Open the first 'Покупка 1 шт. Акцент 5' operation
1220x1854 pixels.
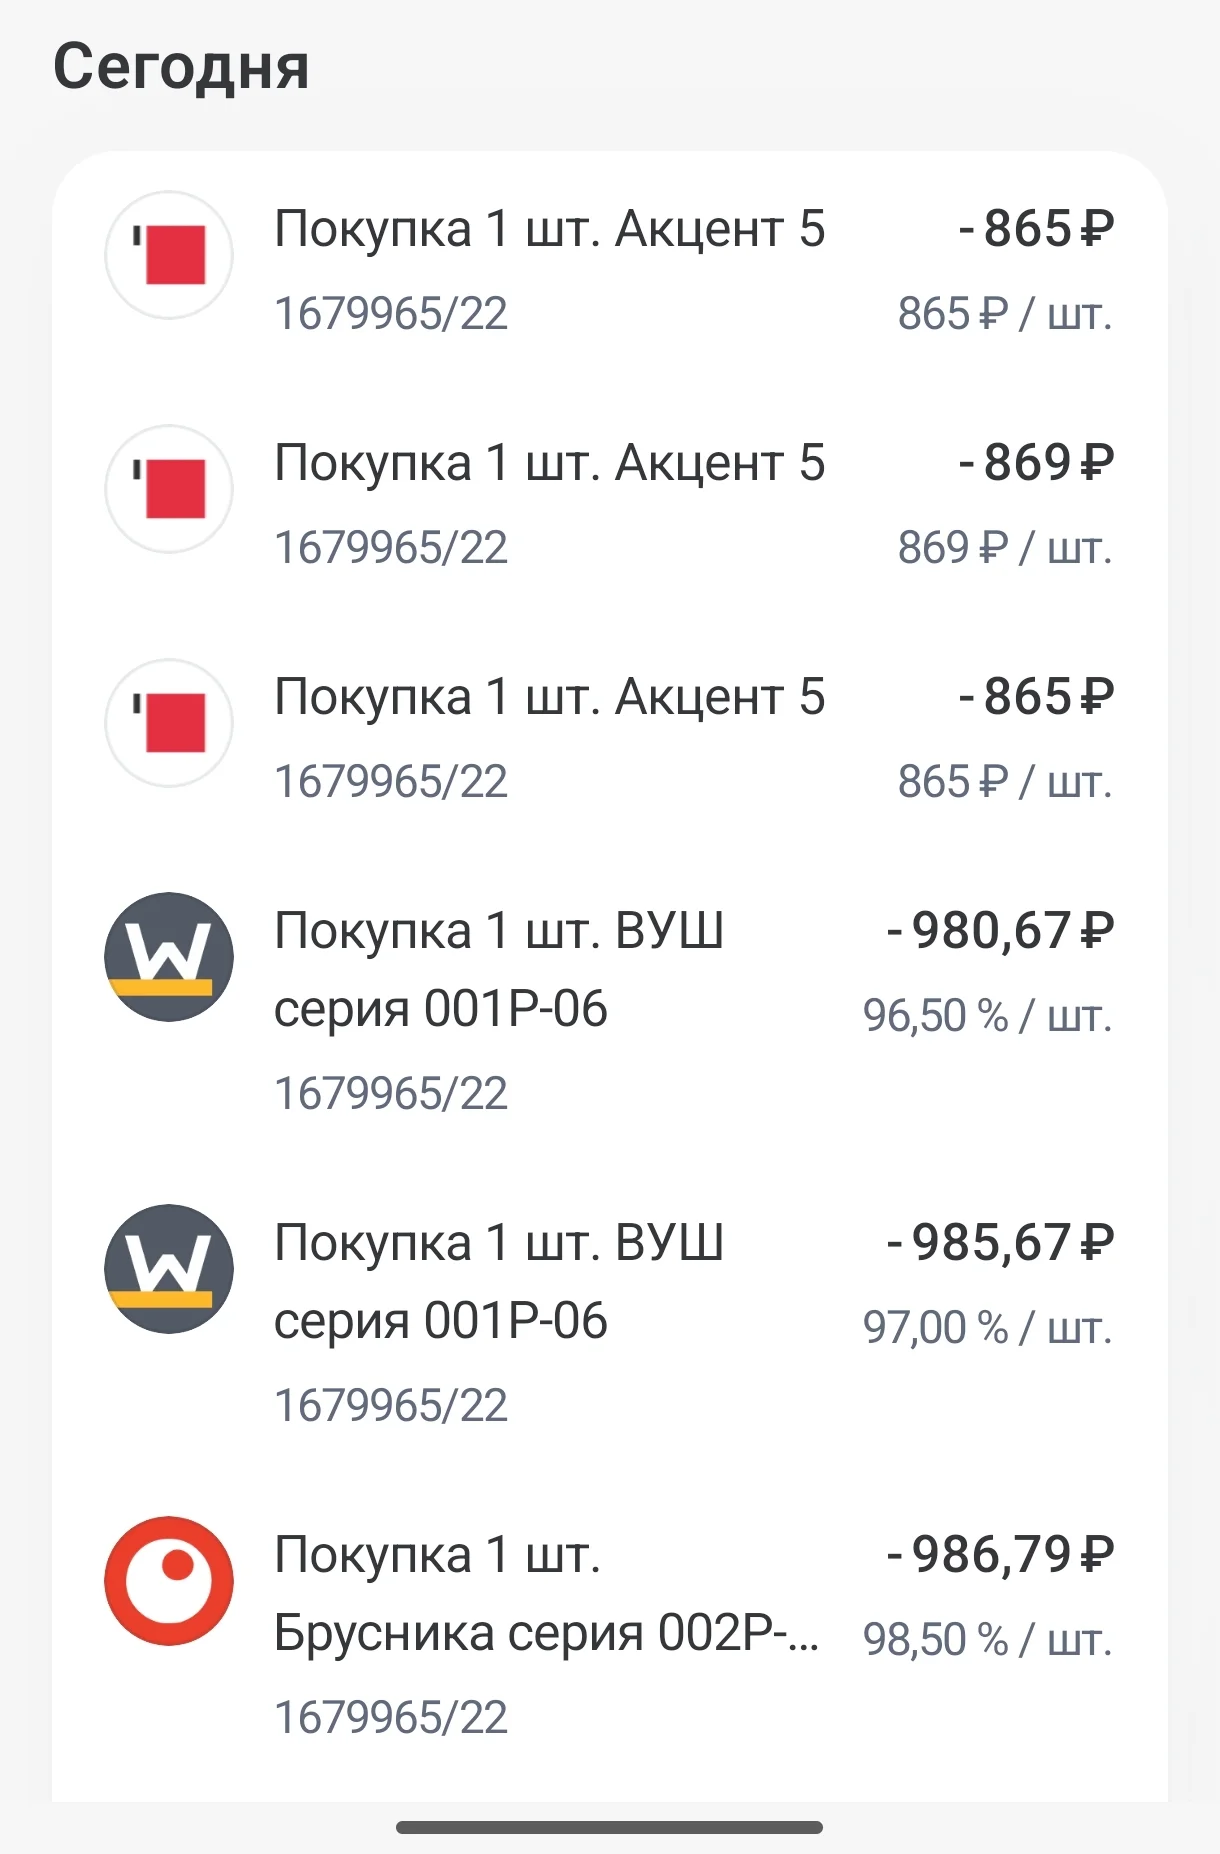(x=550, y=229)
